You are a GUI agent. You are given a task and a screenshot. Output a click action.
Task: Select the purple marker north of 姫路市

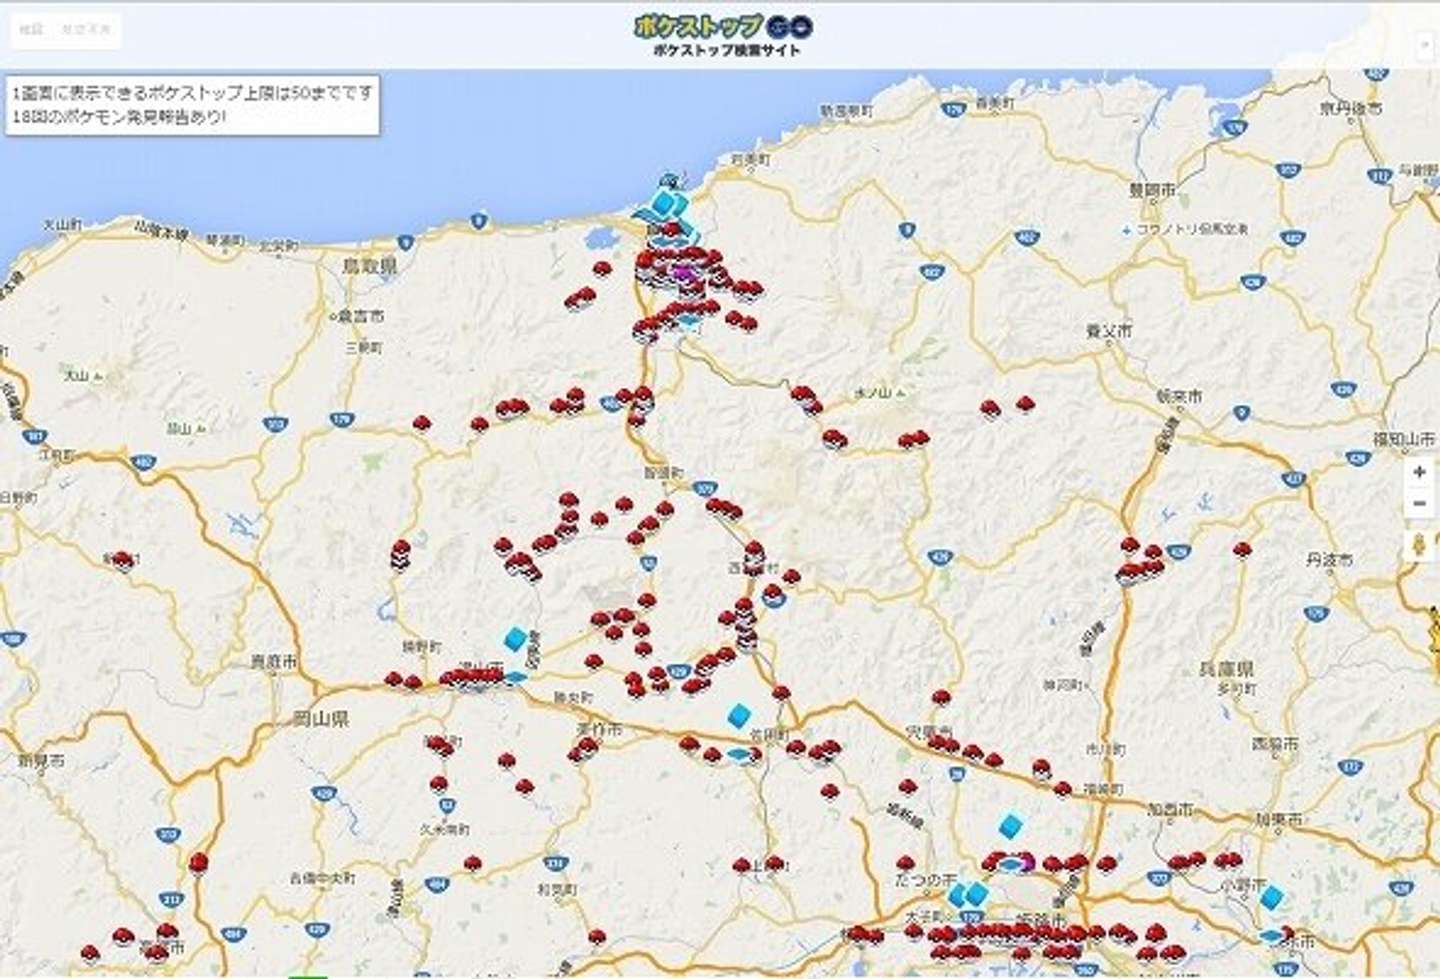point(1026,862)
